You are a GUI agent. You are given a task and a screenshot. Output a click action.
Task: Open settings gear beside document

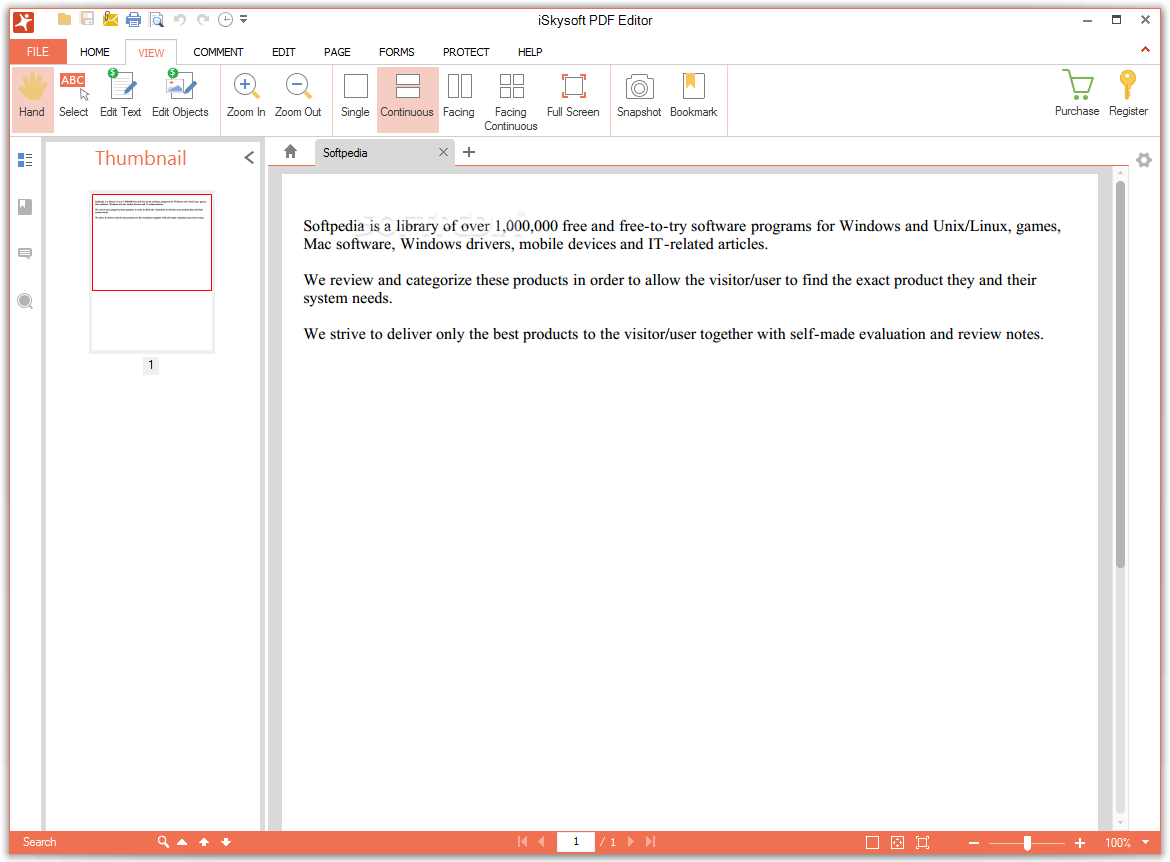tap(1144, 160)
